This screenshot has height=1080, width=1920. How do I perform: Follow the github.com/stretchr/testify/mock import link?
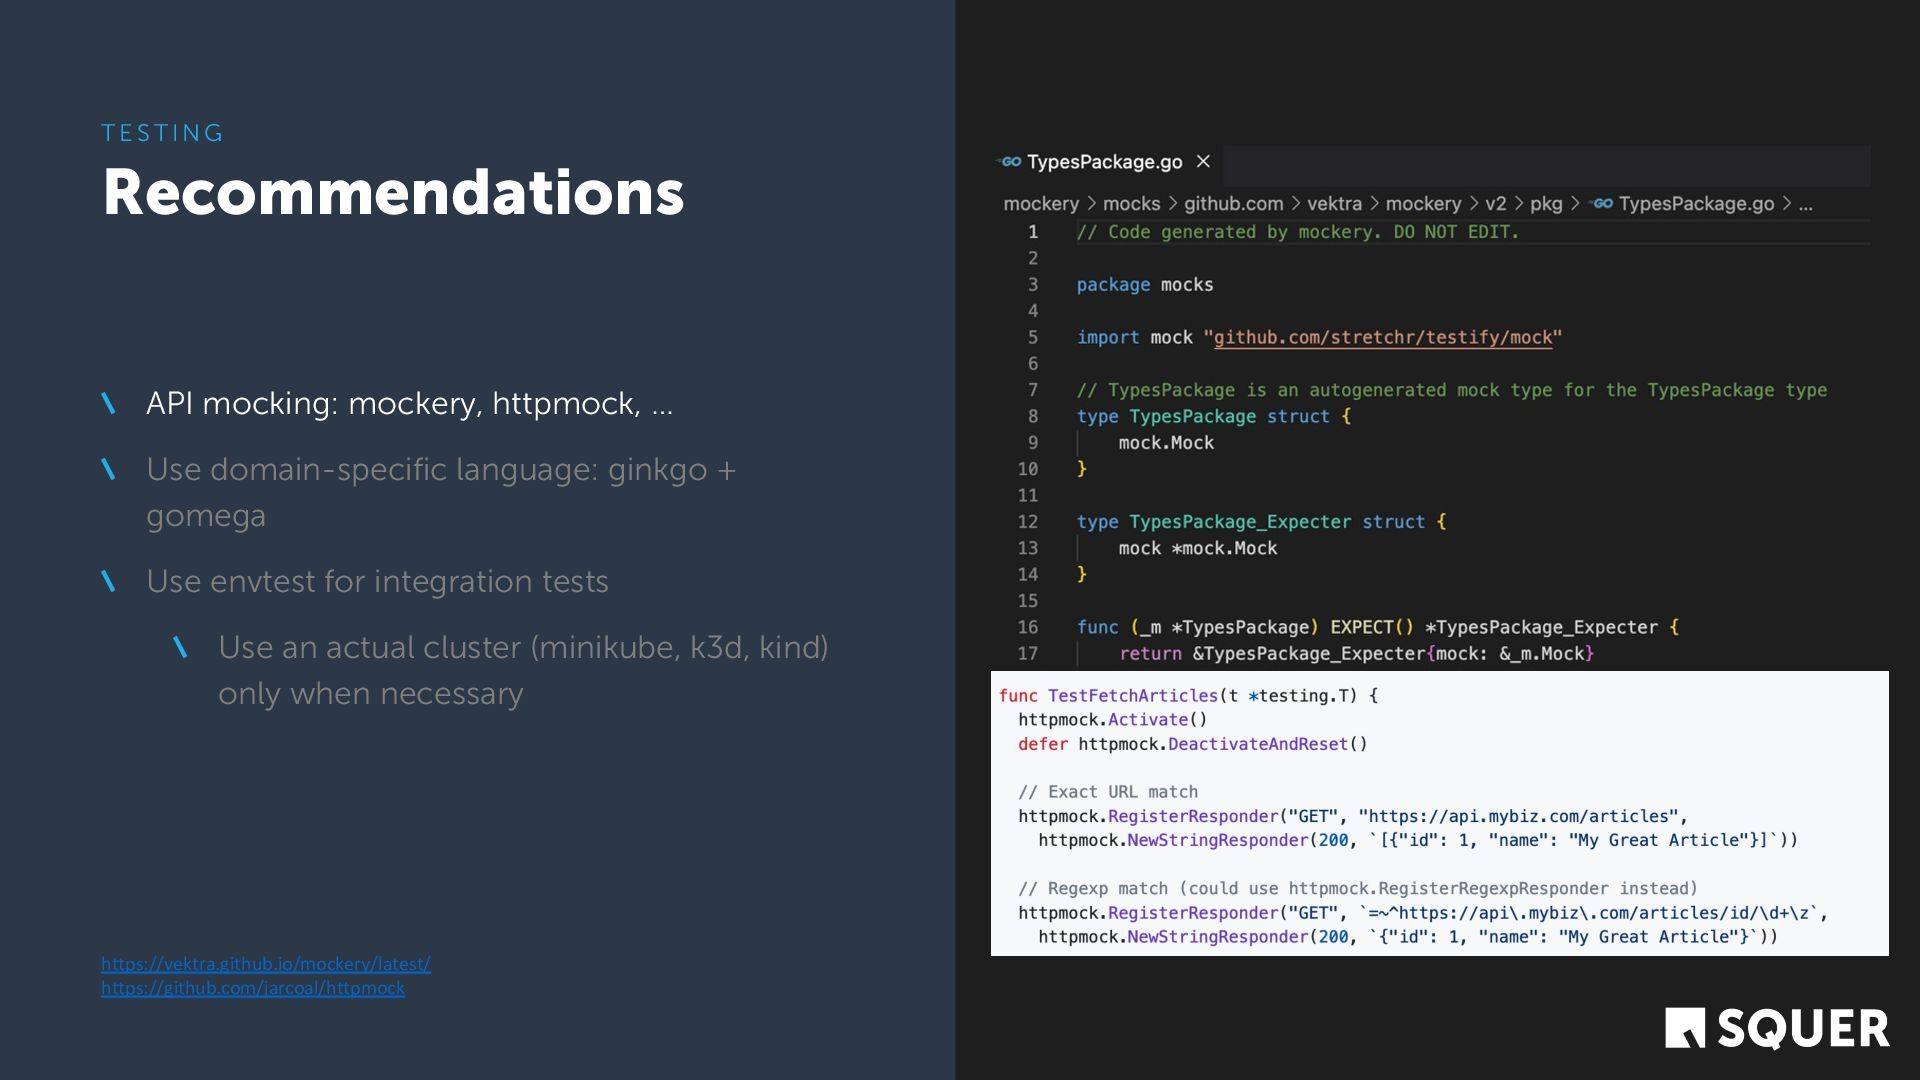(x=1382, y=338)
